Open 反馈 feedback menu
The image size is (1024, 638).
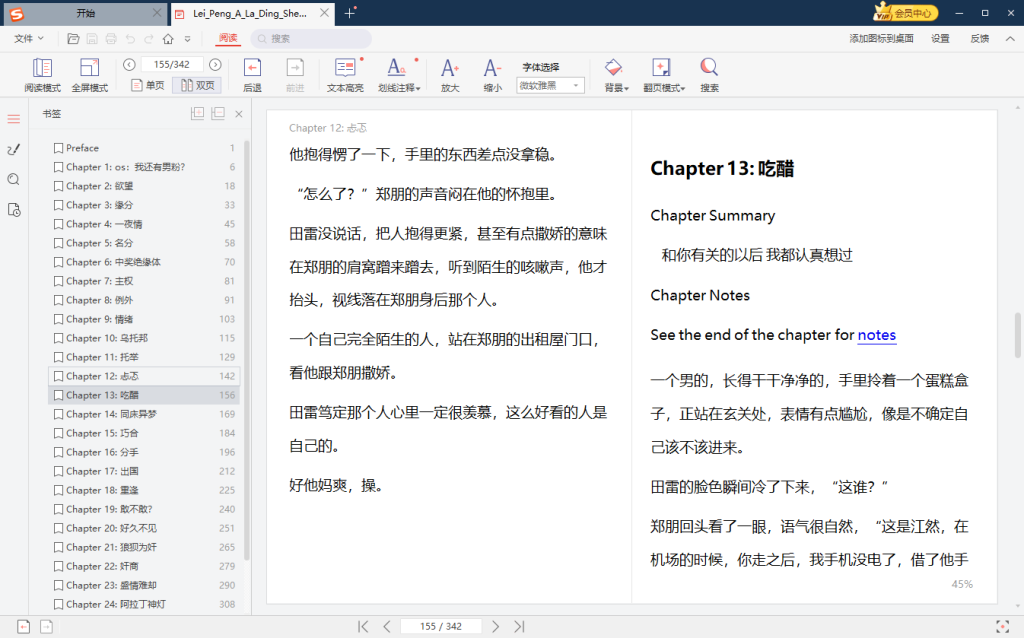[x=979, y=39]
